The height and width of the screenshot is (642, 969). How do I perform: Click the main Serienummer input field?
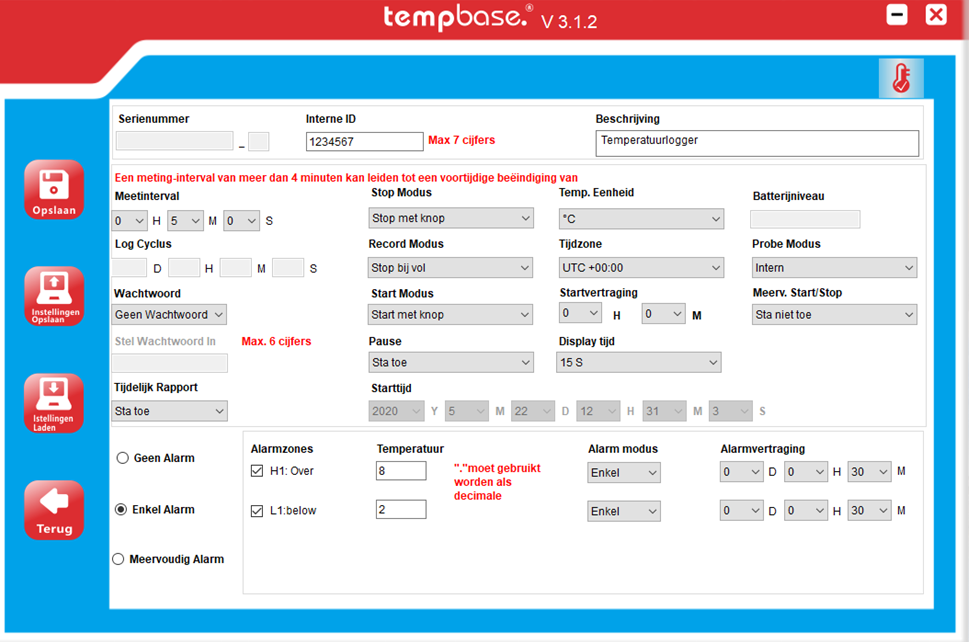click(x=175, y=141)
